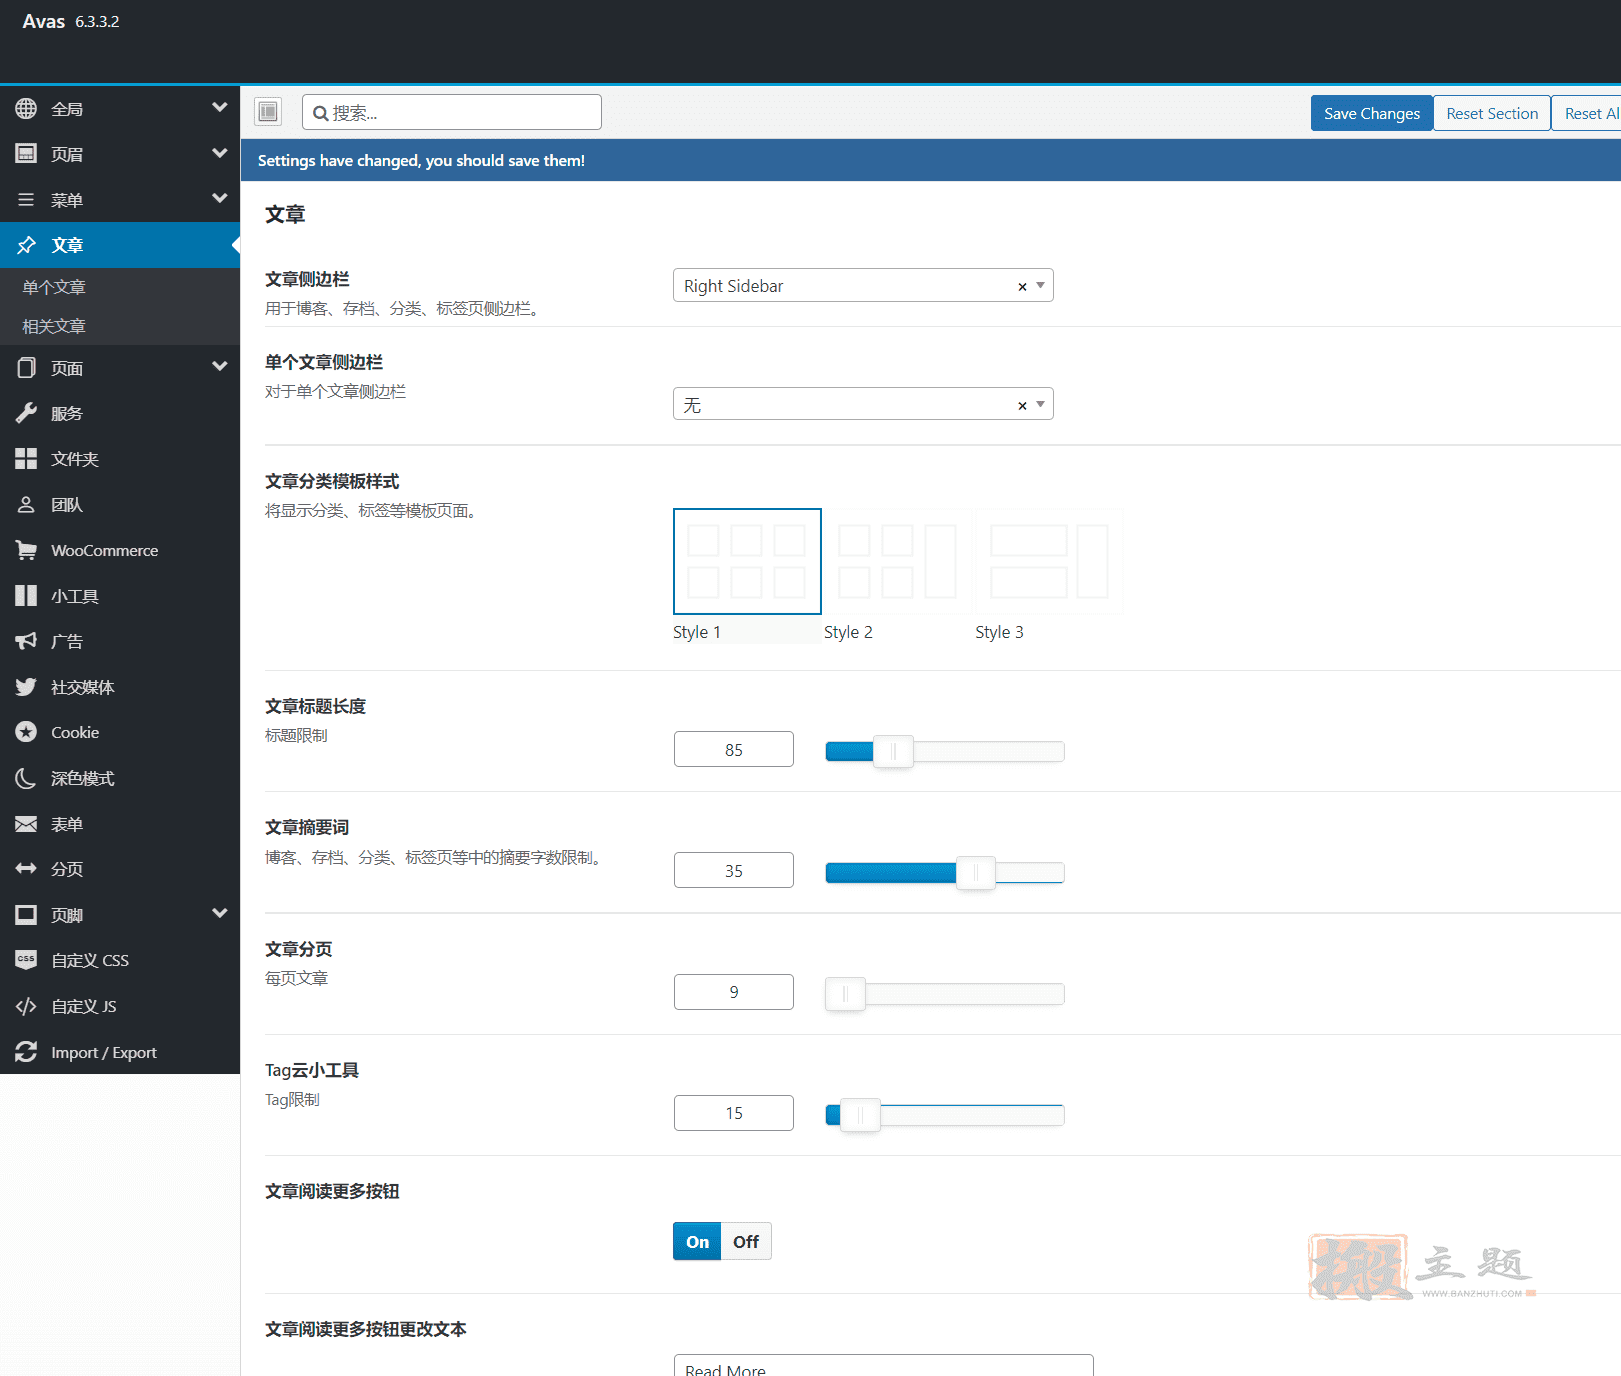Click the grid icon beside 文件夹
This screenshot has height=1376, width=1621.
26,459
